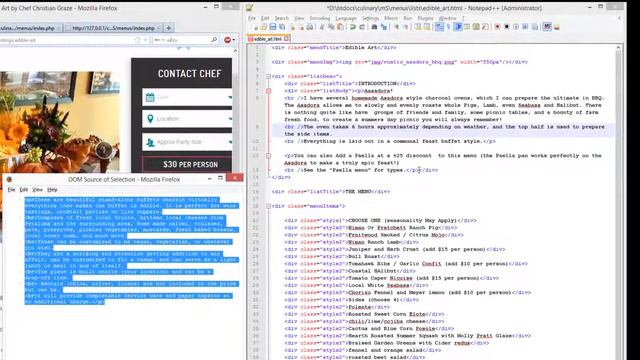Undo with the green Undo arrow icon
Screen dimensions: 640x360
pos(352,27)
